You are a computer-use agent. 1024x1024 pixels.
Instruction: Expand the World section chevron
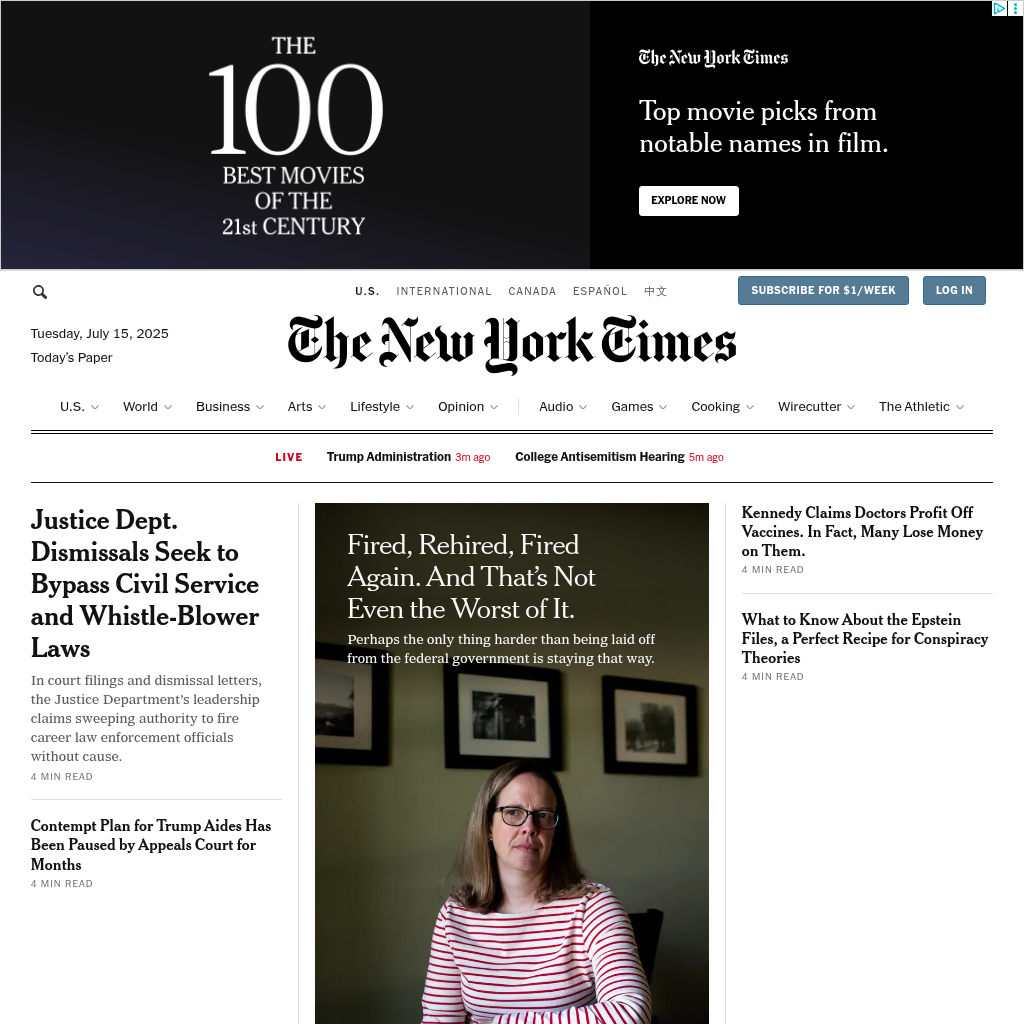[x=168, y=407]
